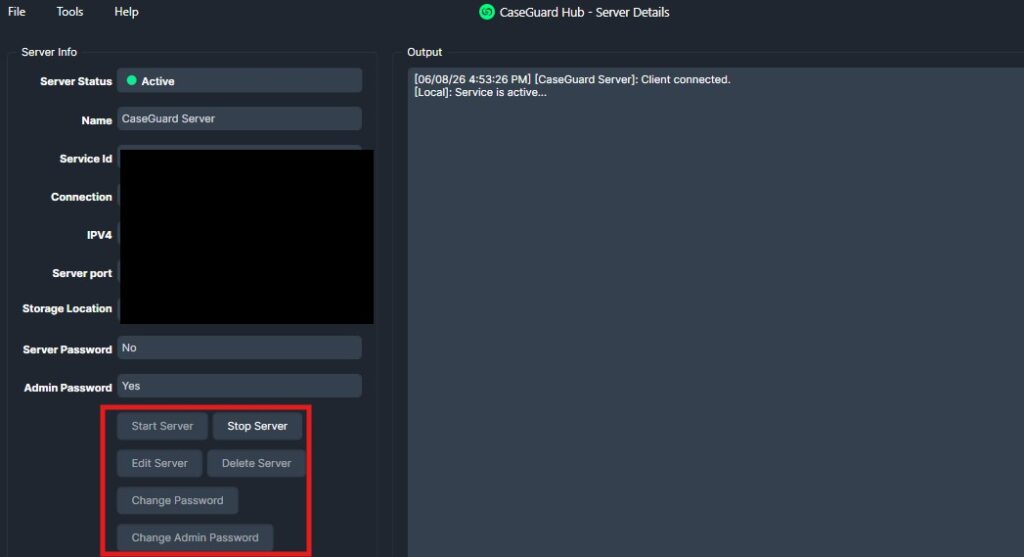The width and height of the screenshot is (1024, 557).
Task: Click the Output section header
Action: pos(424,52)
